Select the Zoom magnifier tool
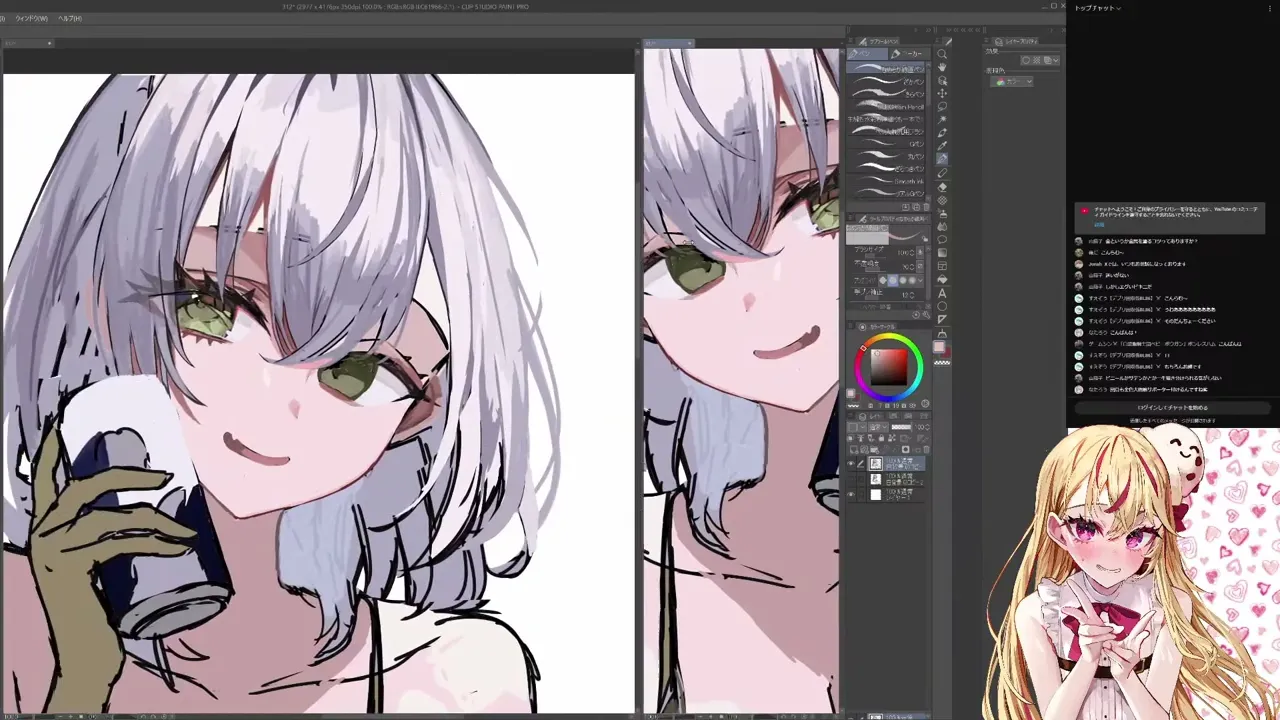The image size is (1280, 720). tap(942, 54)
